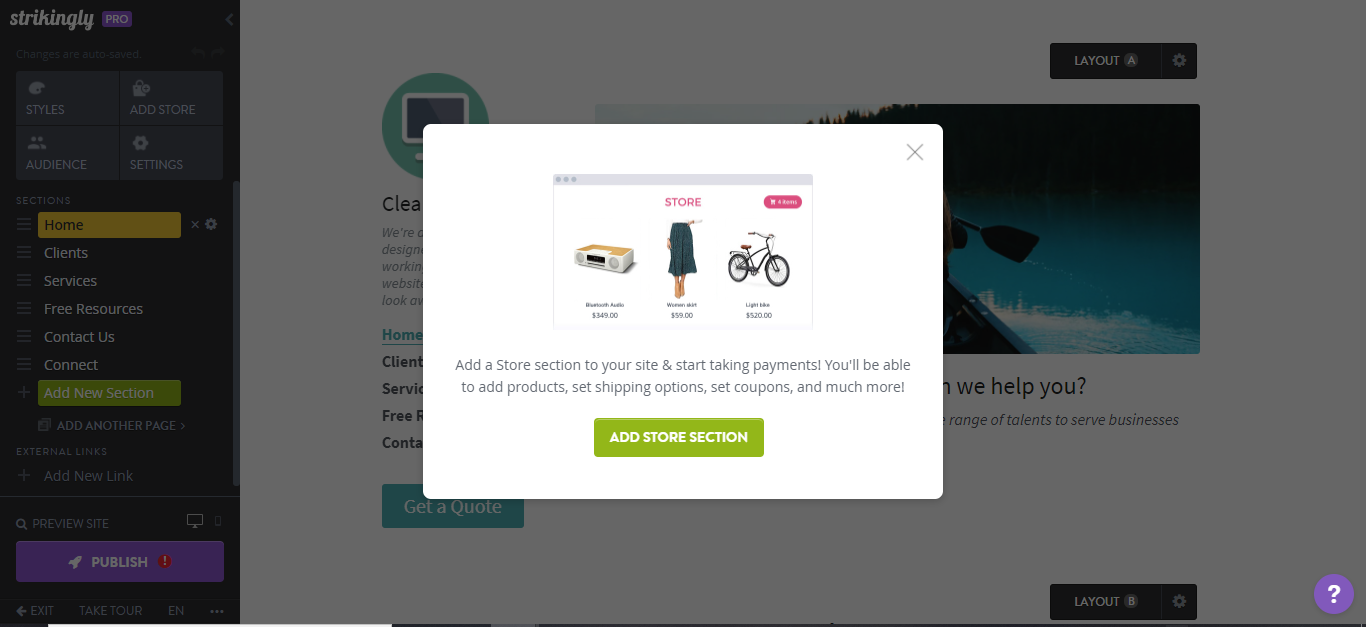The width and height of the screenshot is (1366, 627).
Task: Open the Styles panel
Action: click(x=67, y=98)
